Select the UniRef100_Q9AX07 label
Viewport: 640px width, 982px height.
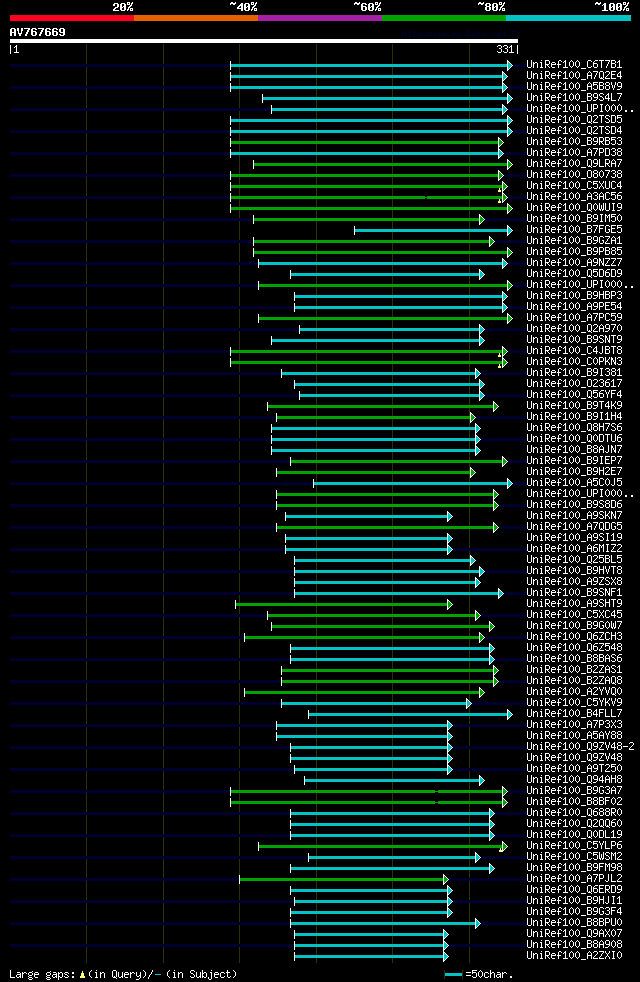[x=574, y=934]
